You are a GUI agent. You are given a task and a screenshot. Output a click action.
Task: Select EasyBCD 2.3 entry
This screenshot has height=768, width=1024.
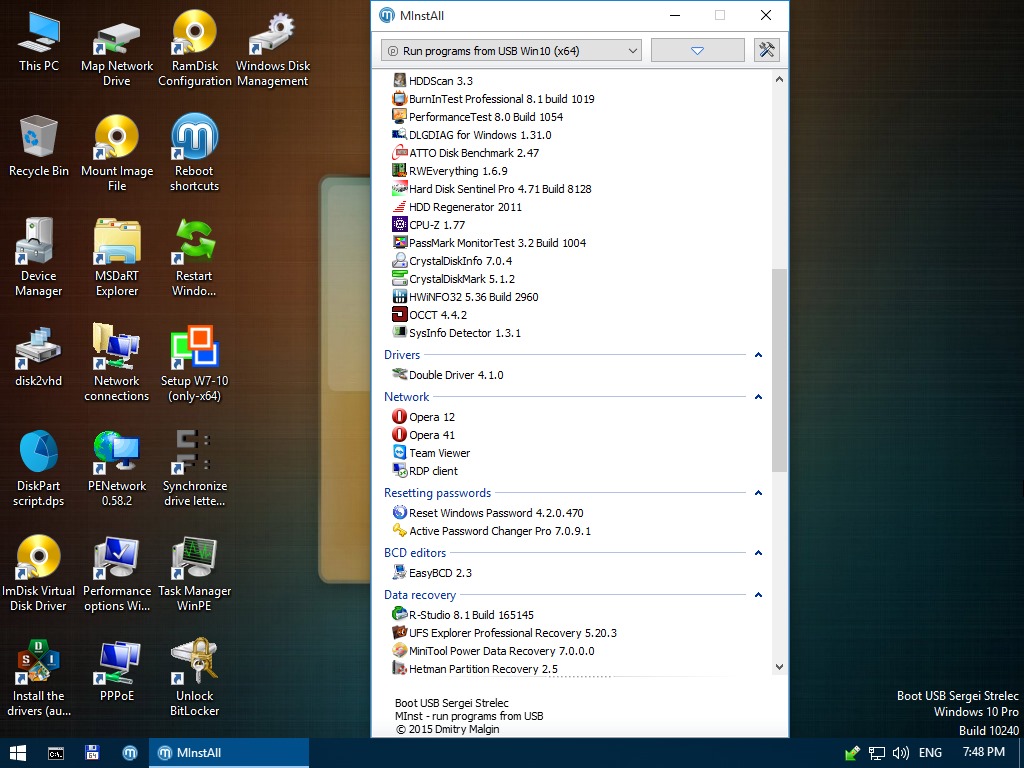tap(432, 573)
